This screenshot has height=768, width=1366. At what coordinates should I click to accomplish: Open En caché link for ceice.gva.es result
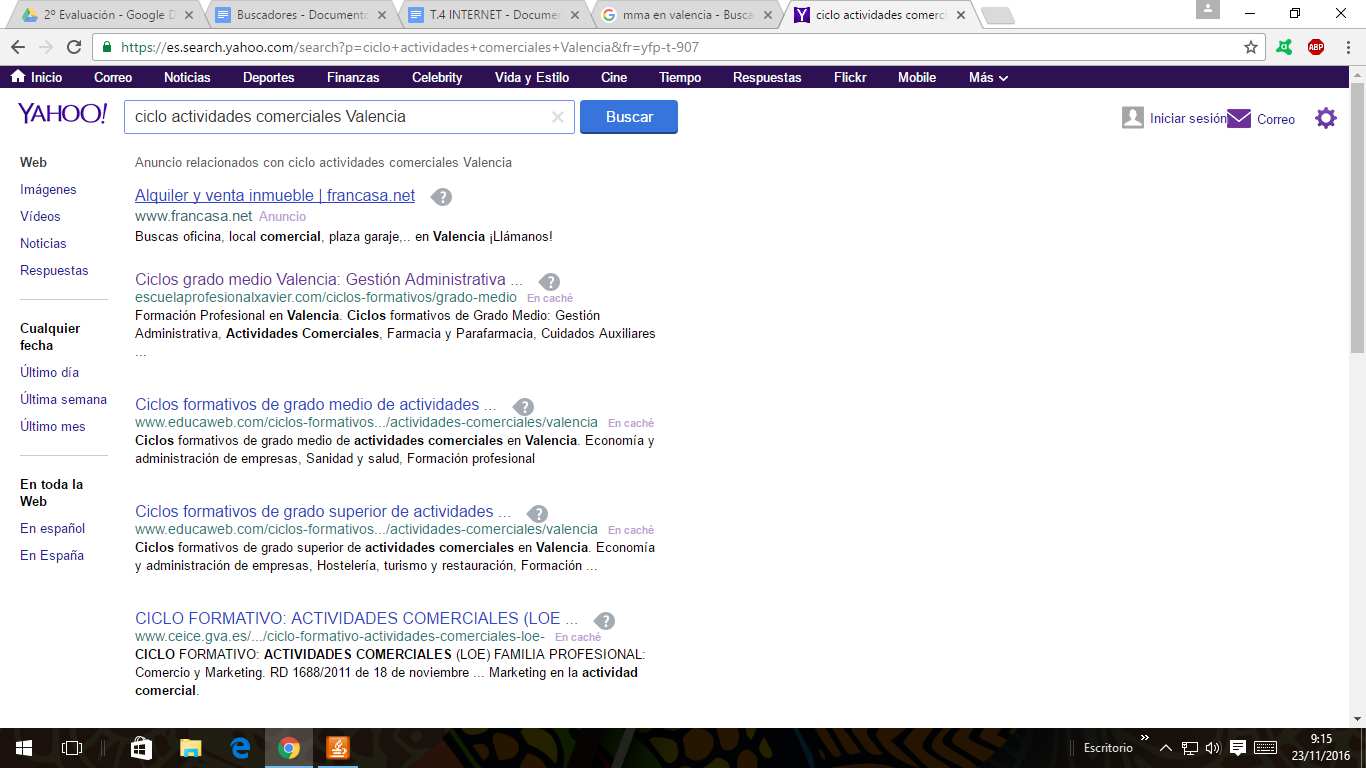(x=578, y=638)
